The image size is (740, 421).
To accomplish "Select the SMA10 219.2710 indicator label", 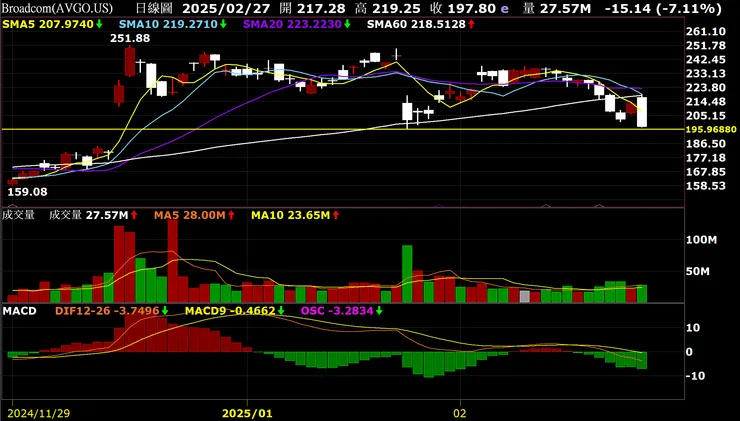I will (x=168, y=24).
